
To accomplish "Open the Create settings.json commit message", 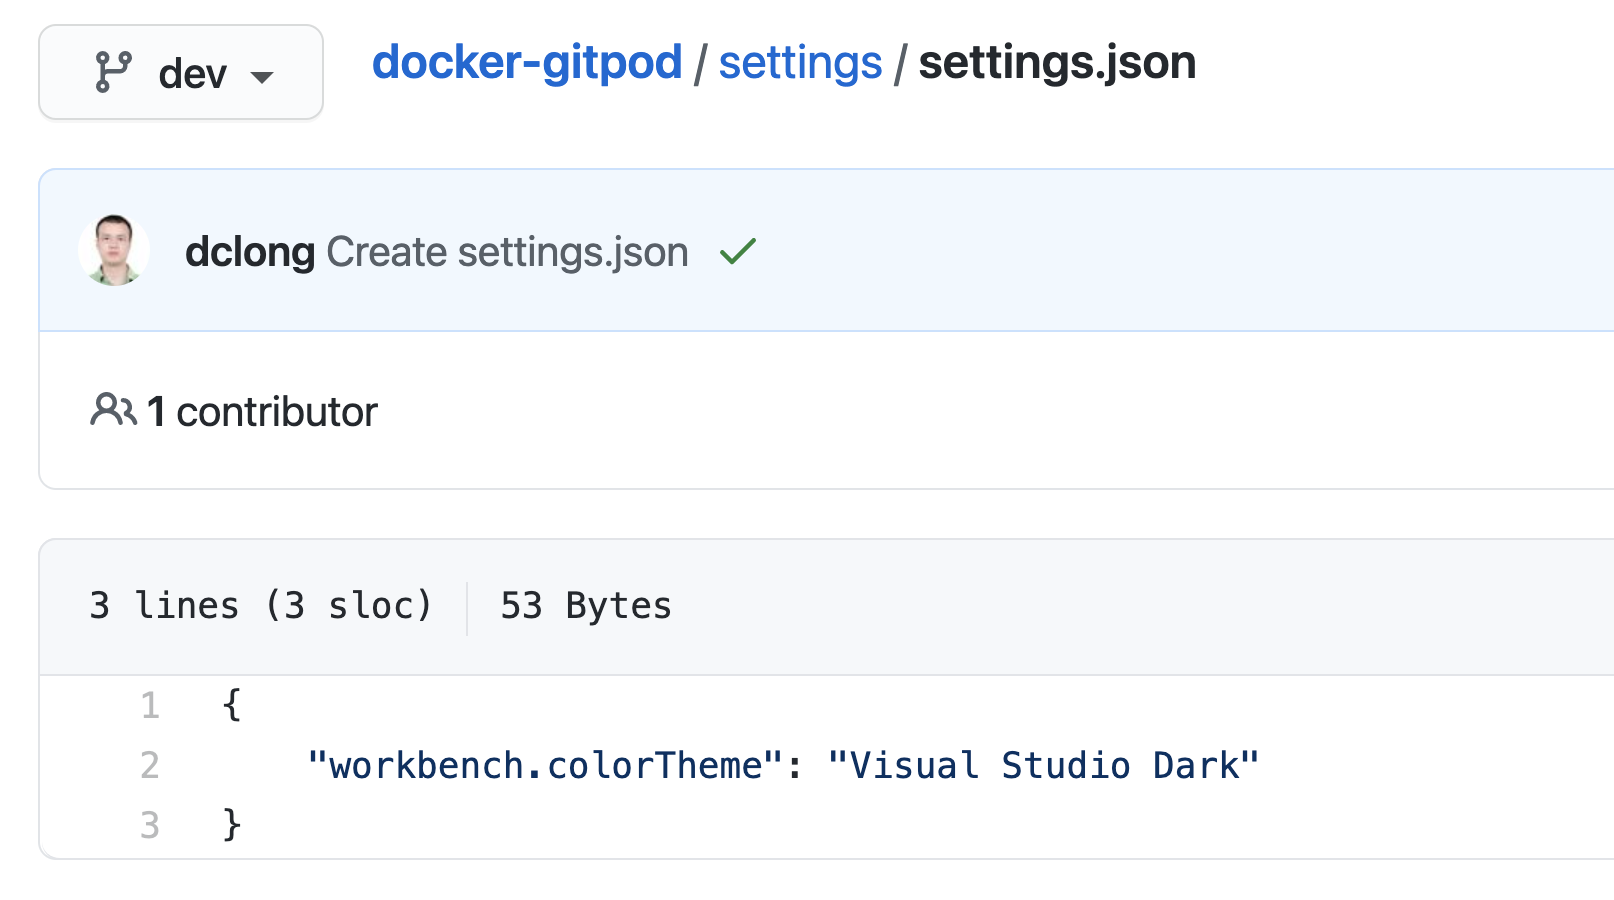I will 507,252.
